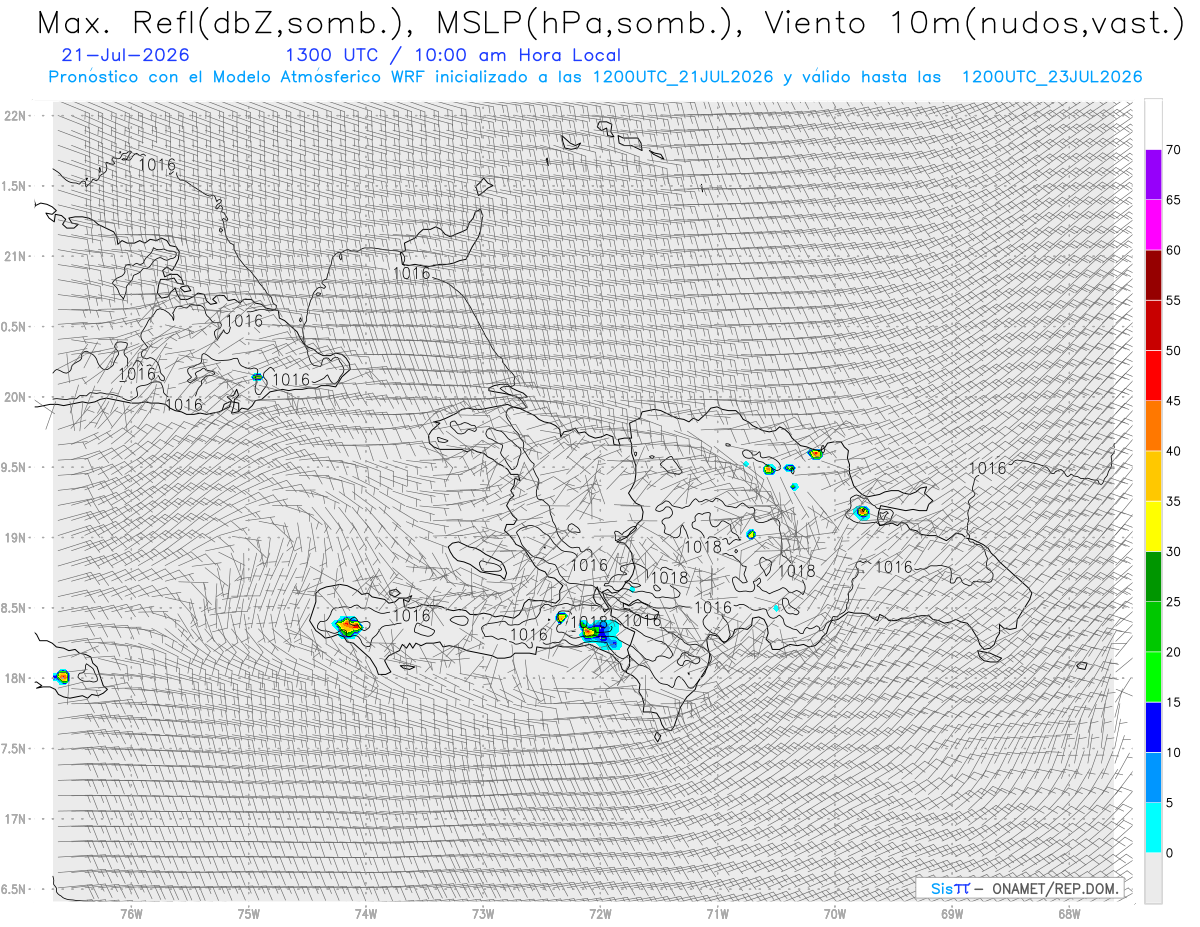Viewport: 1200px width, 927px height.
Task: Select the medium green 20–25 dBZ colorbar segment
Action: [1153, 627]
